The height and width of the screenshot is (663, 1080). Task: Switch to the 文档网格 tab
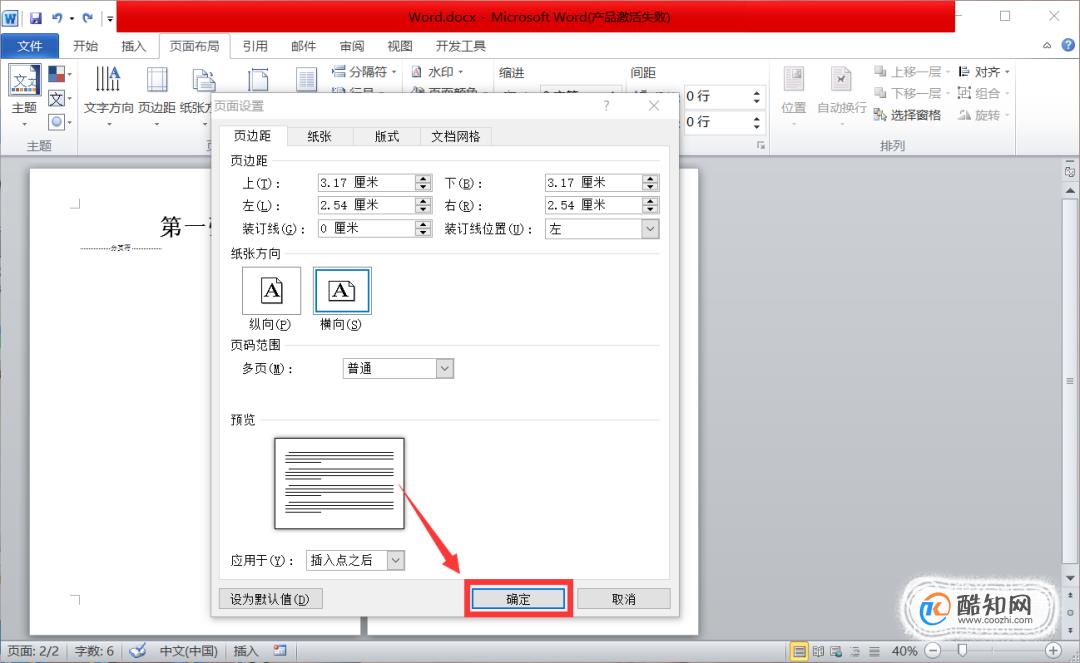pos(456,136)
